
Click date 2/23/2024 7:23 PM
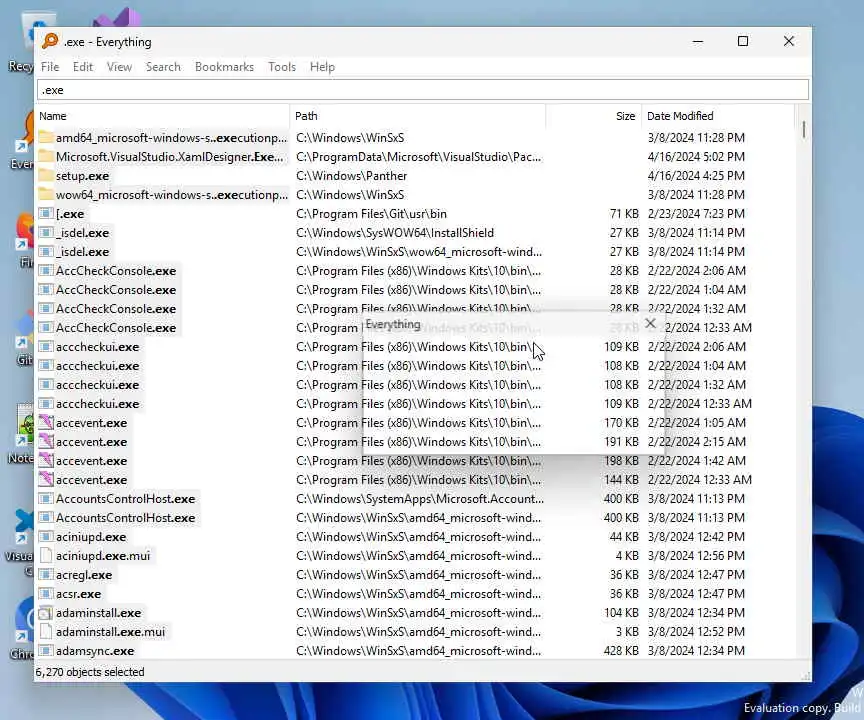(696, 214)
